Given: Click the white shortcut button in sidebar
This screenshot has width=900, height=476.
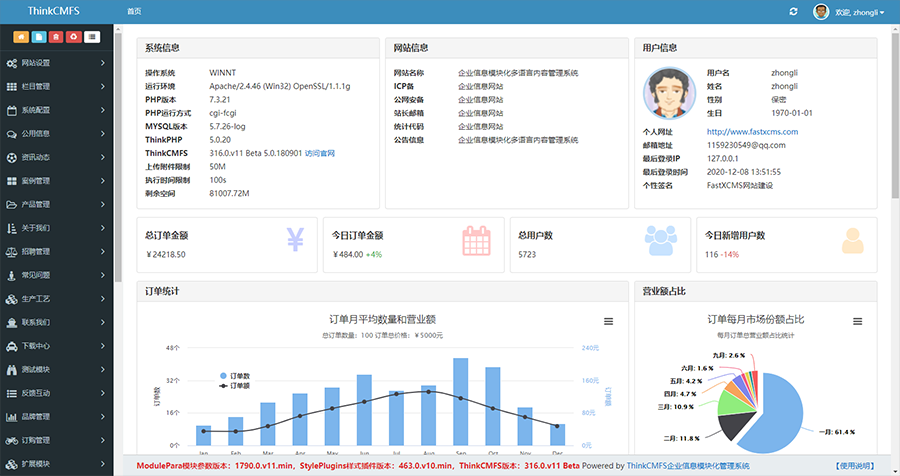Looking at the screenshot, I should 92,37.
